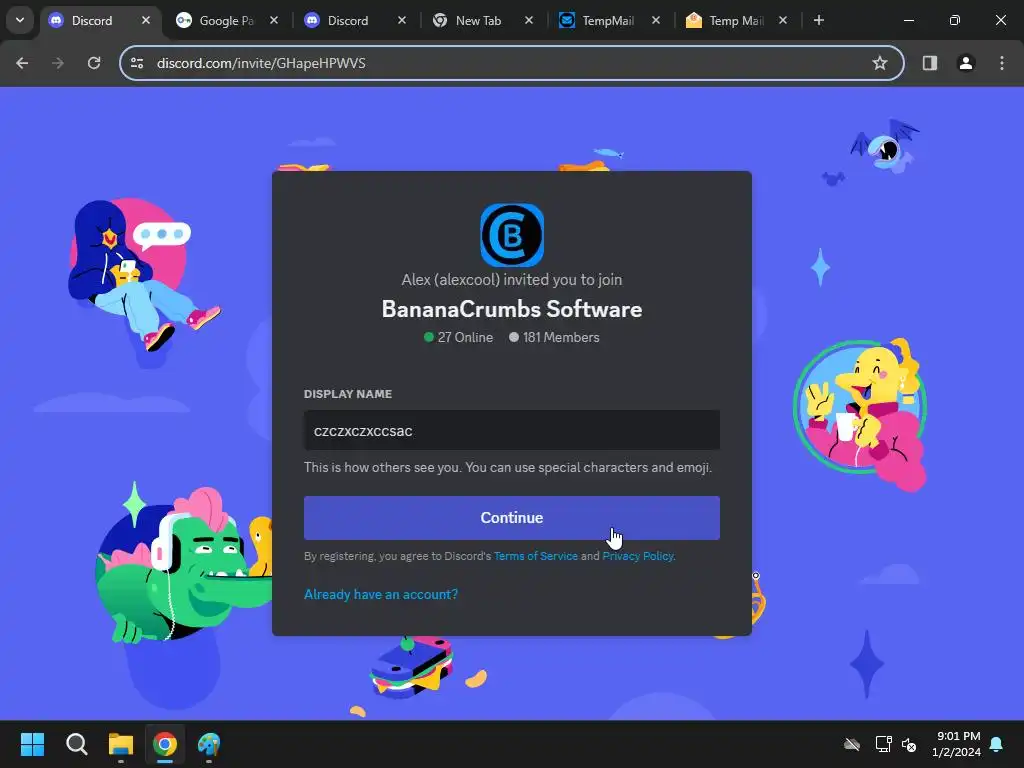Image resolution: width=1024 pixels, height=768 pixels.
Task: Click the muted volume tray icon
Action: click(909, 744)
